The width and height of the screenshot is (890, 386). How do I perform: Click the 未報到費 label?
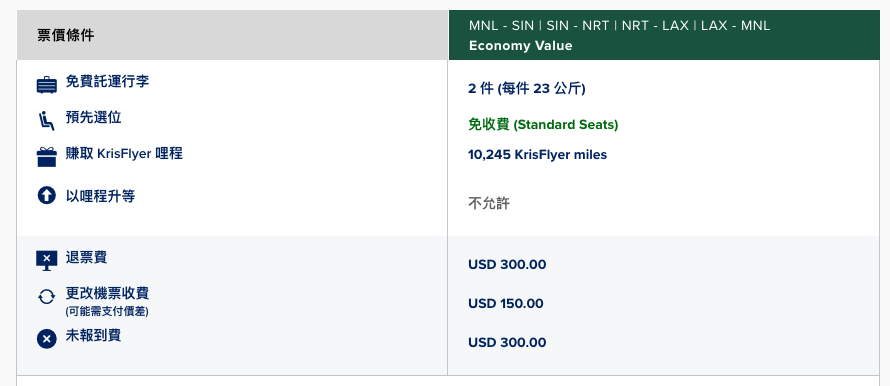point(93,335)
